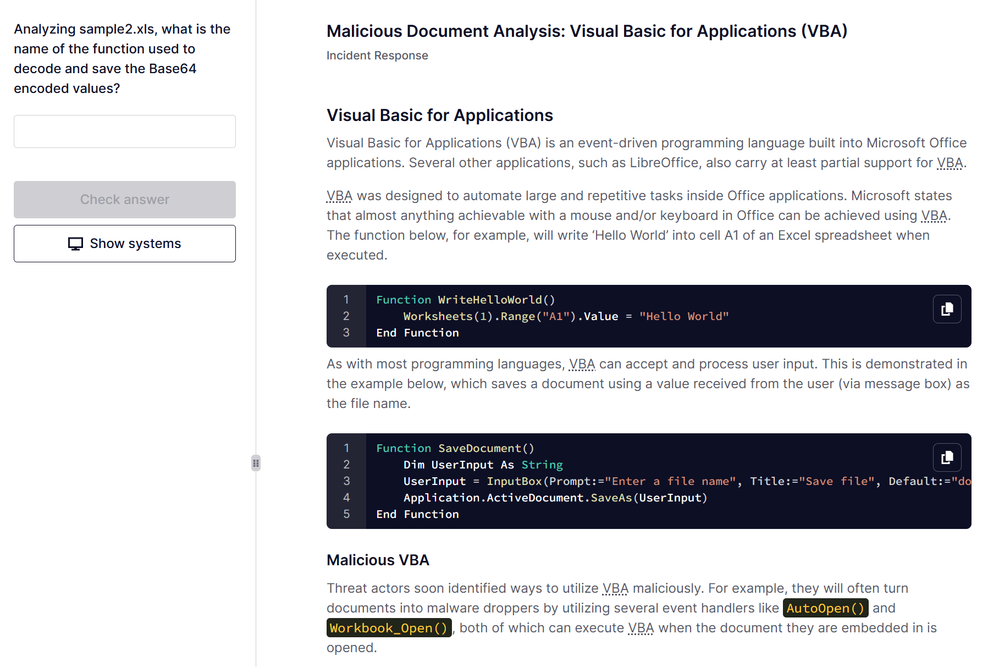Screen dimensions: 999x667
Task: Click the Dim UserInput As String line
Action: click(x=483, y=464)
